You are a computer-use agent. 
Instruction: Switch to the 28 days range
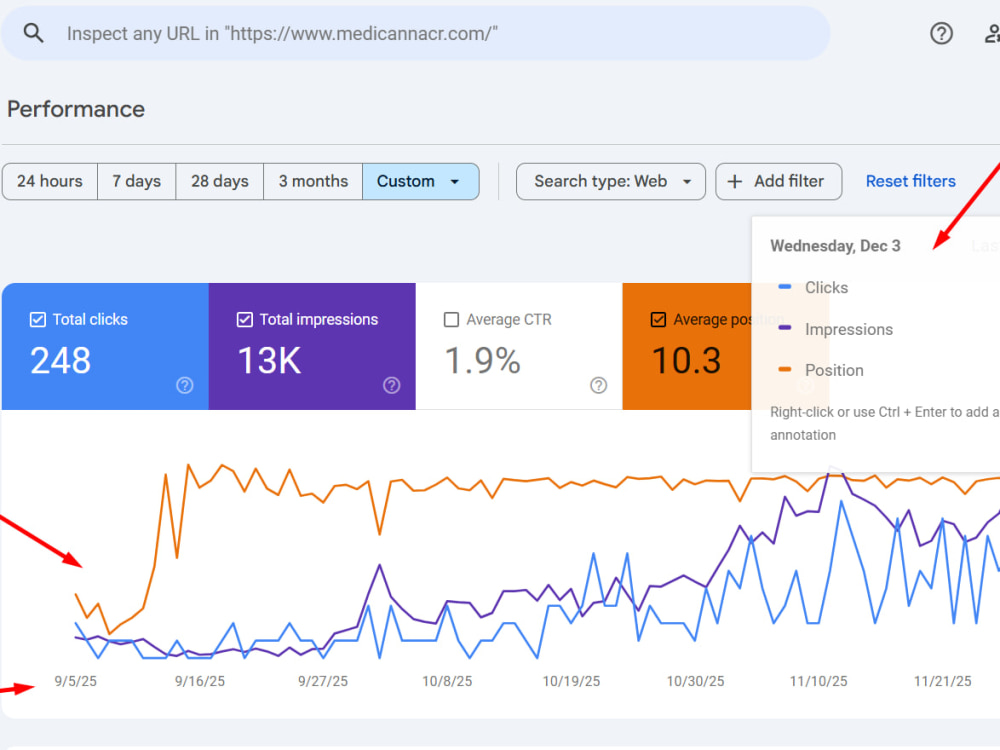219,182
